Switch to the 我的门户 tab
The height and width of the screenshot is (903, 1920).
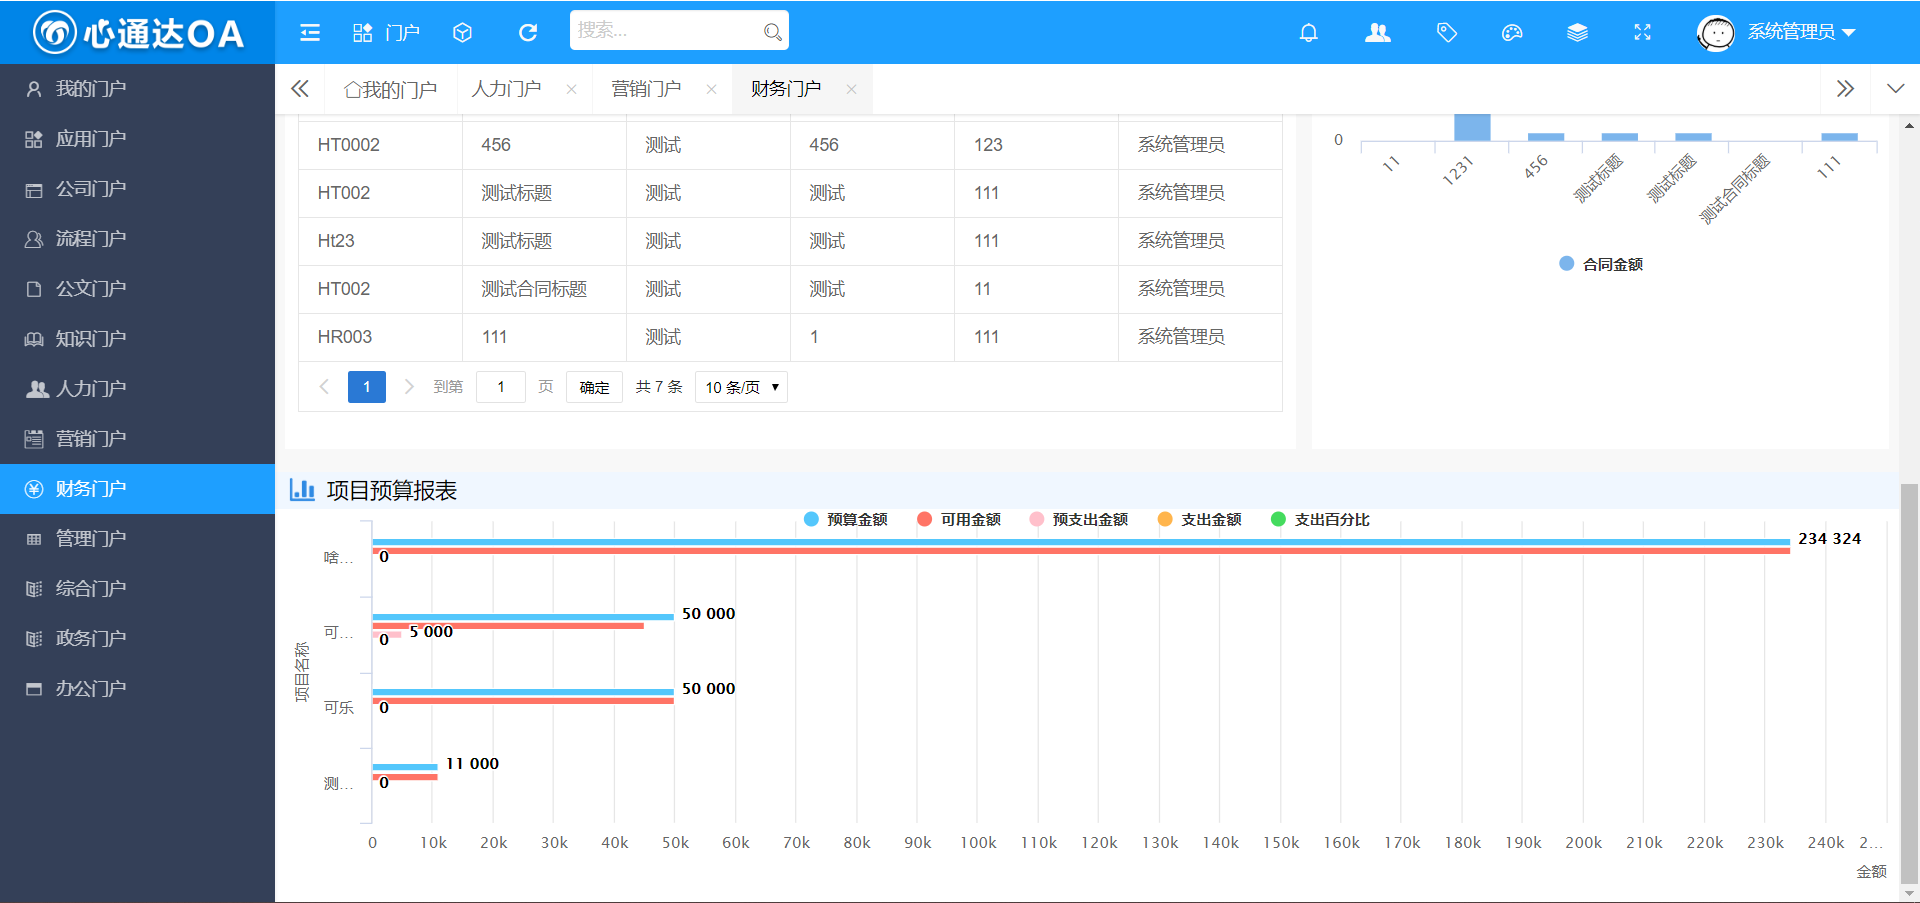pyautogui.click(x=391, y=89)
